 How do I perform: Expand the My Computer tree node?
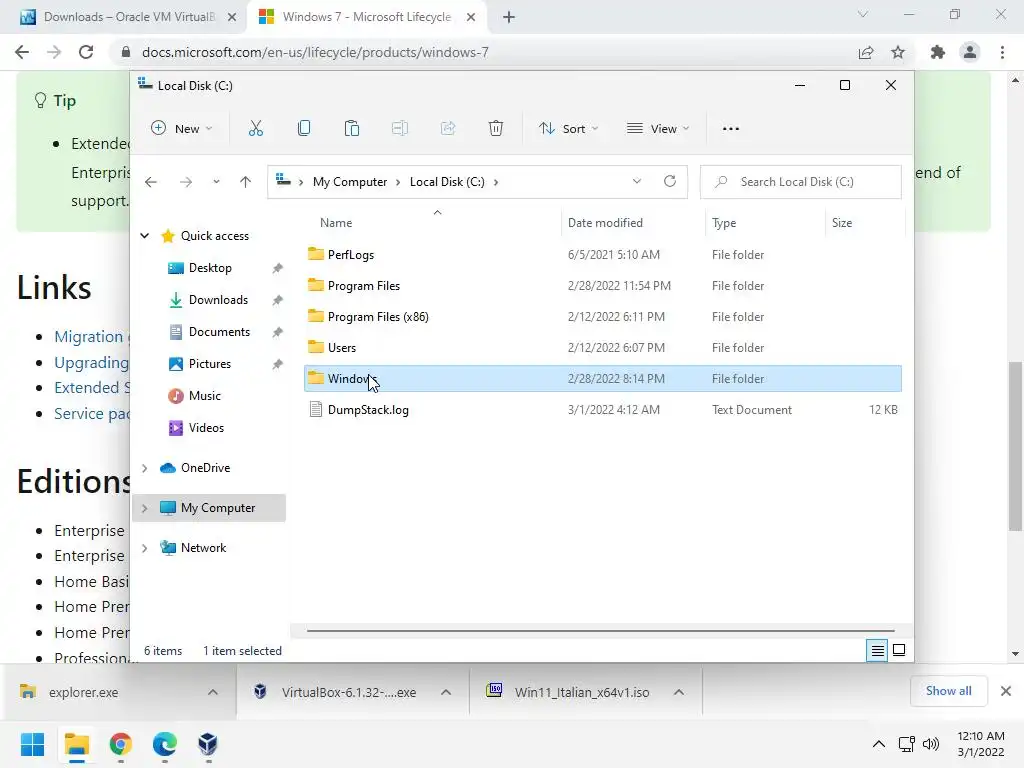click(144, 508)
